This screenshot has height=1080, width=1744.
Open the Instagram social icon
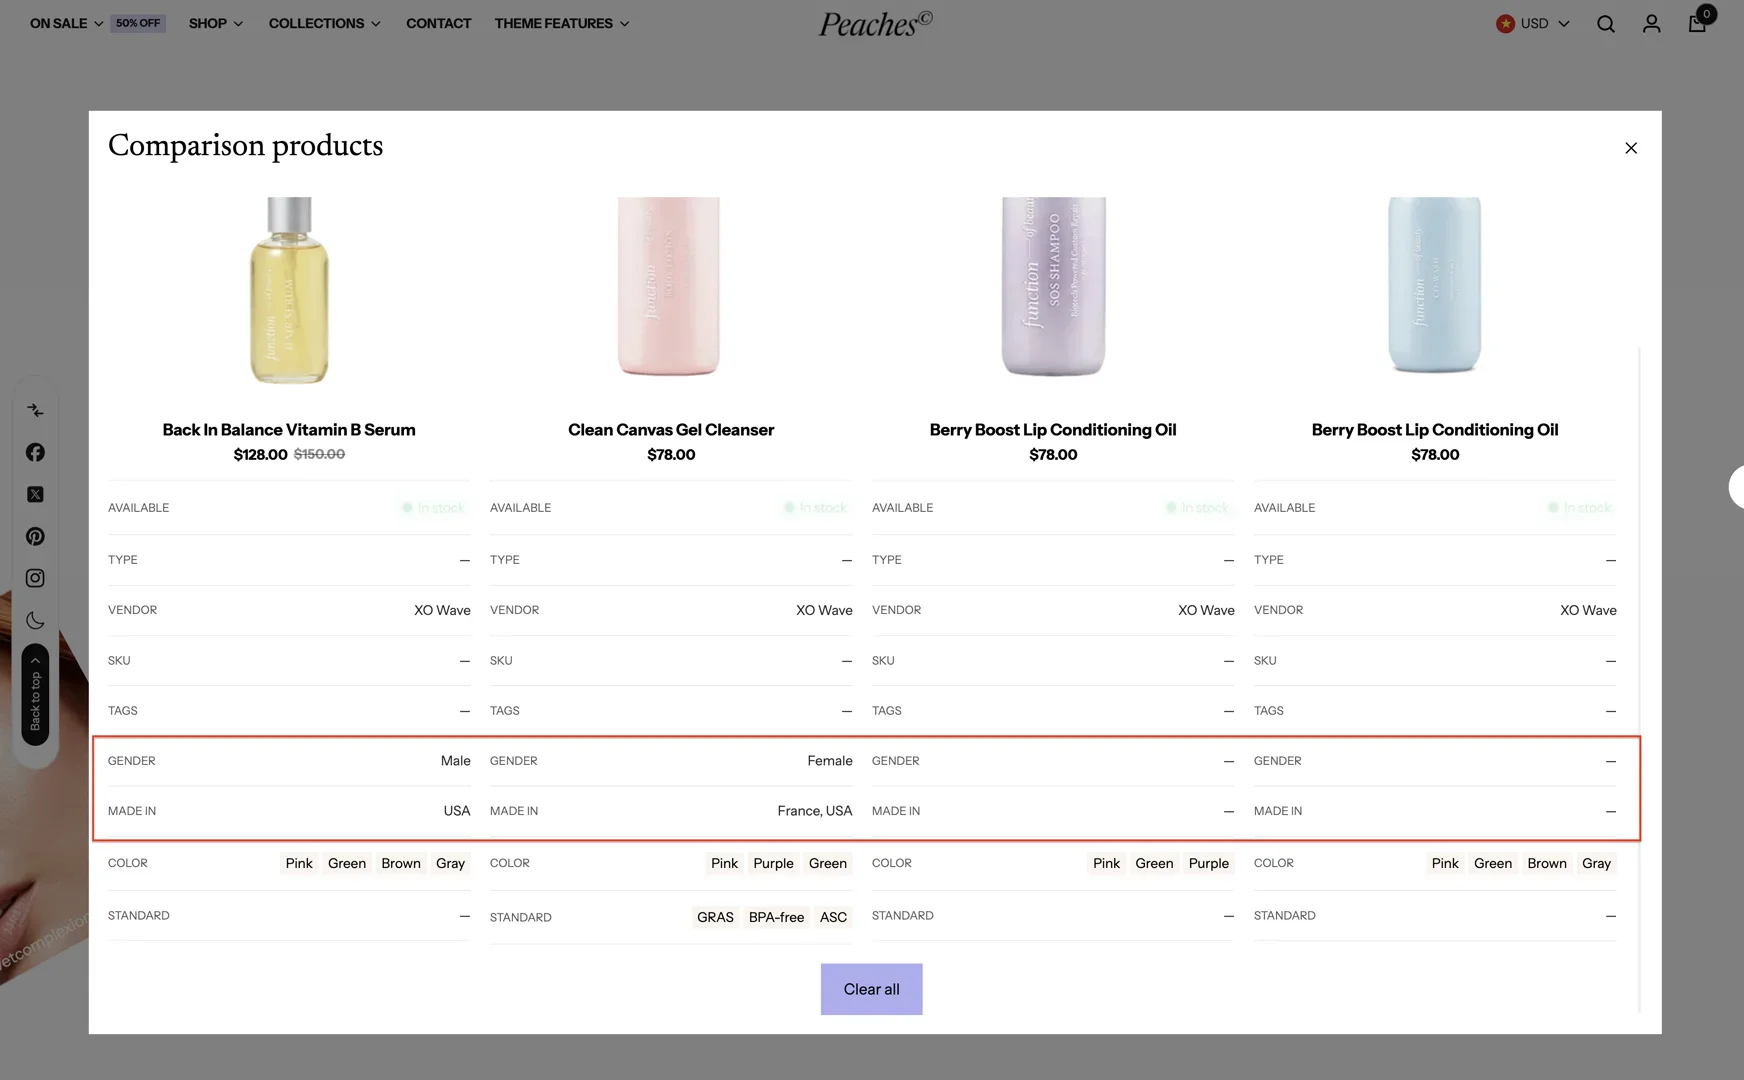click(x=35, y=579)
